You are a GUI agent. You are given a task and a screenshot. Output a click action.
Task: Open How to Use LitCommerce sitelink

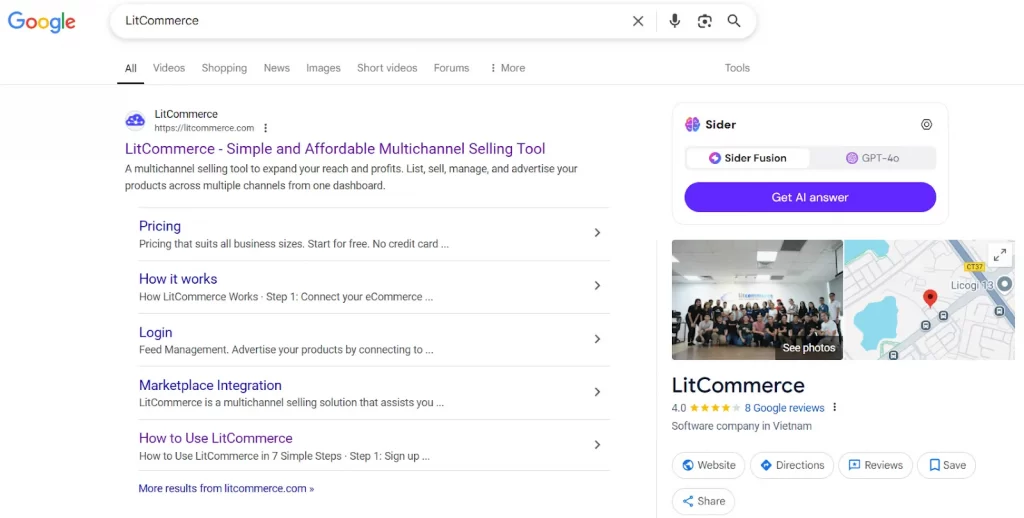pyautogui.click(x=216, y=438)
